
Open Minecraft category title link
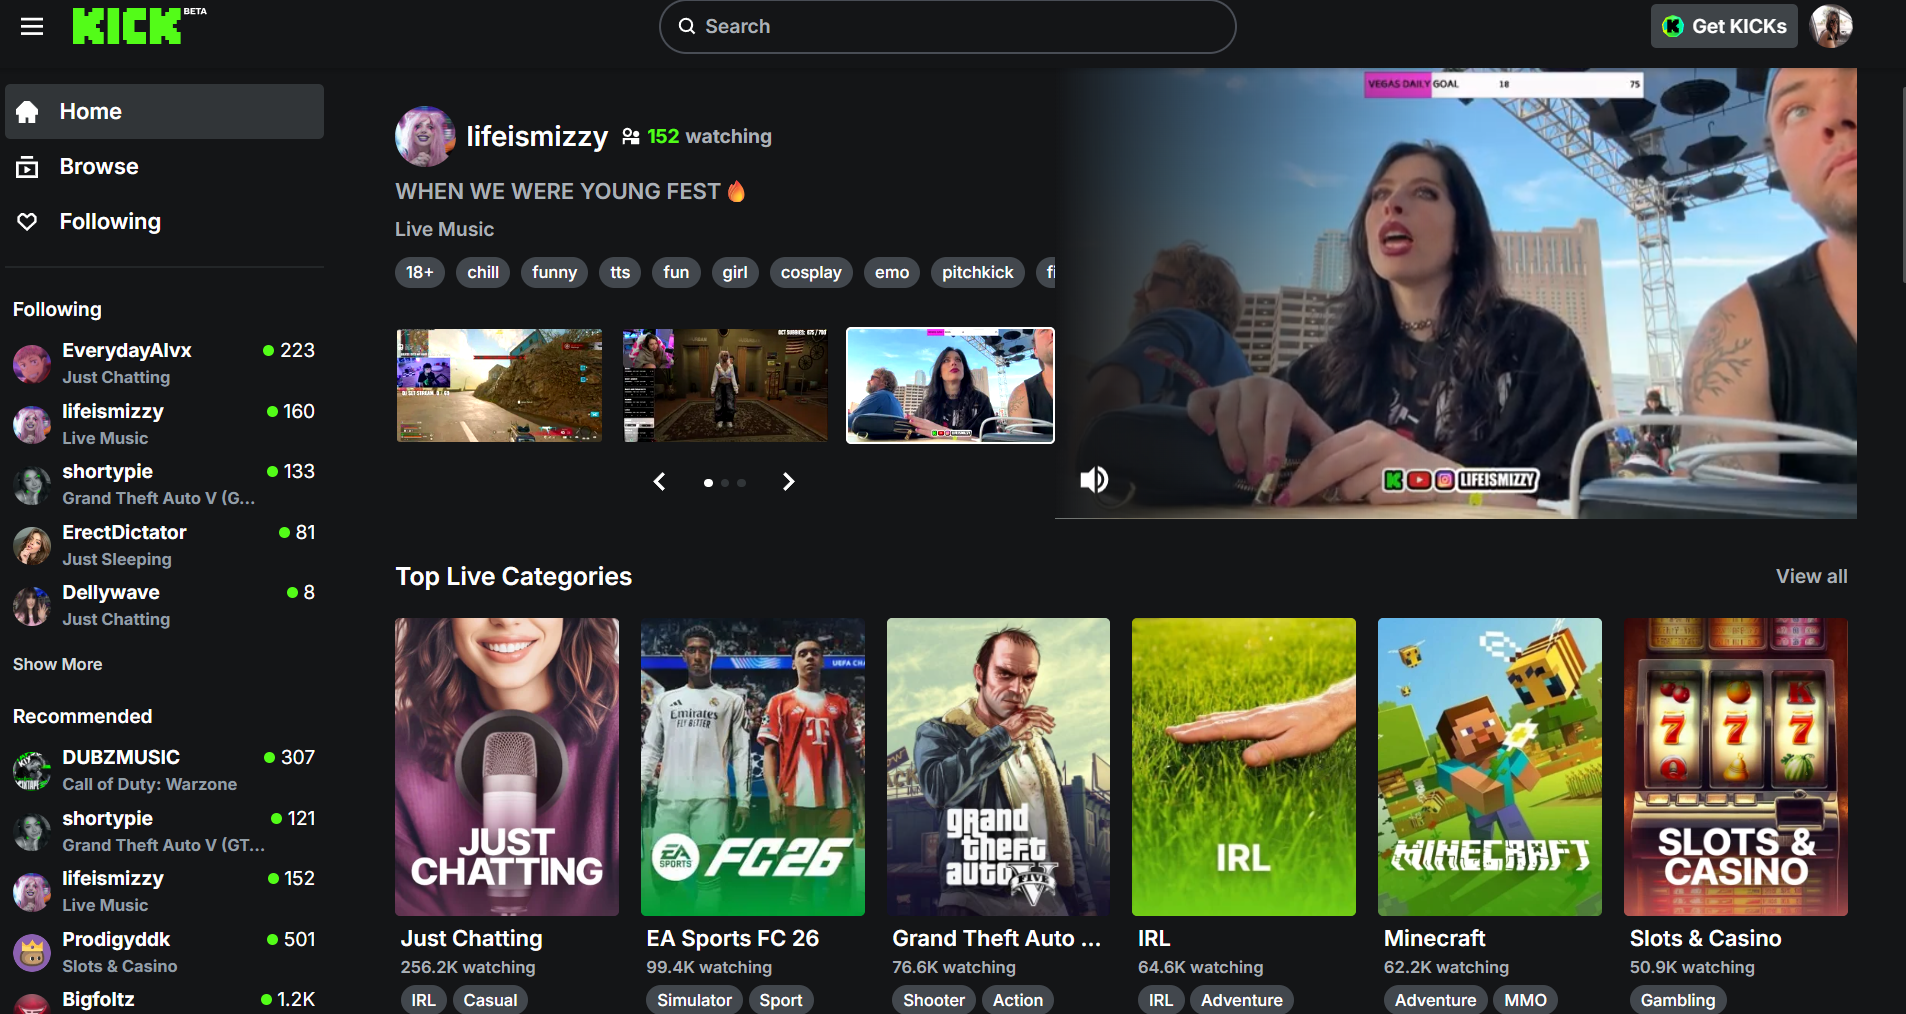click(x=1435, y=938)
